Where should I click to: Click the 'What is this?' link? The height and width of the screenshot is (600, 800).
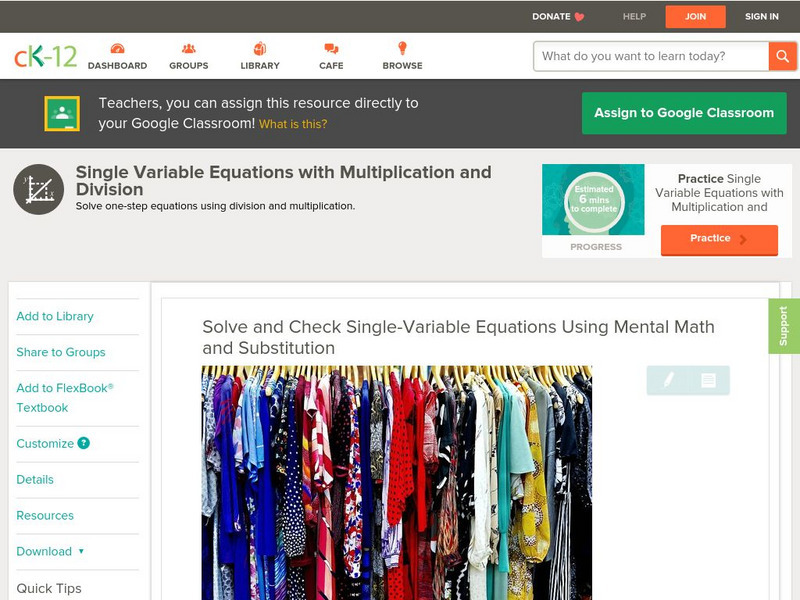[293, 124]
